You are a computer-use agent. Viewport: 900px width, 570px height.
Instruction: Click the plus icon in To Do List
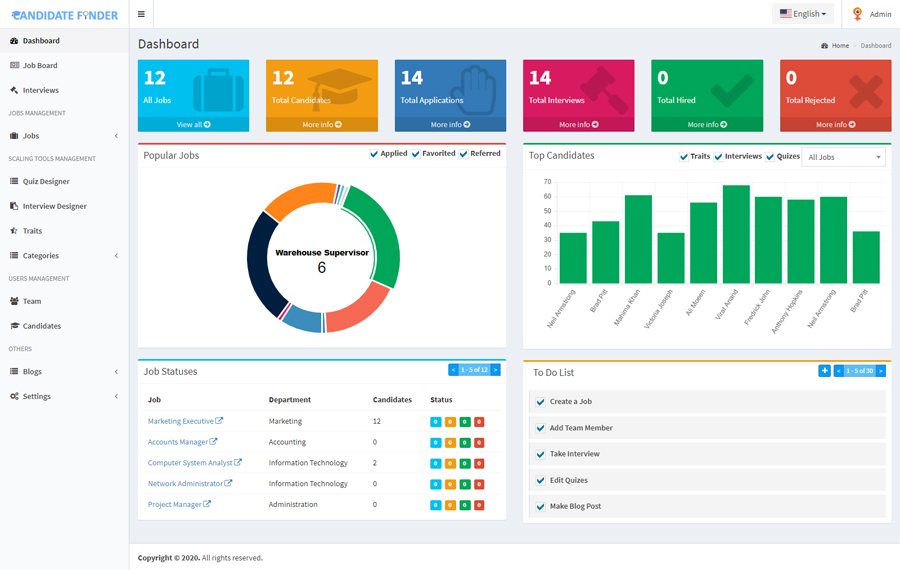tap(824, 371)
